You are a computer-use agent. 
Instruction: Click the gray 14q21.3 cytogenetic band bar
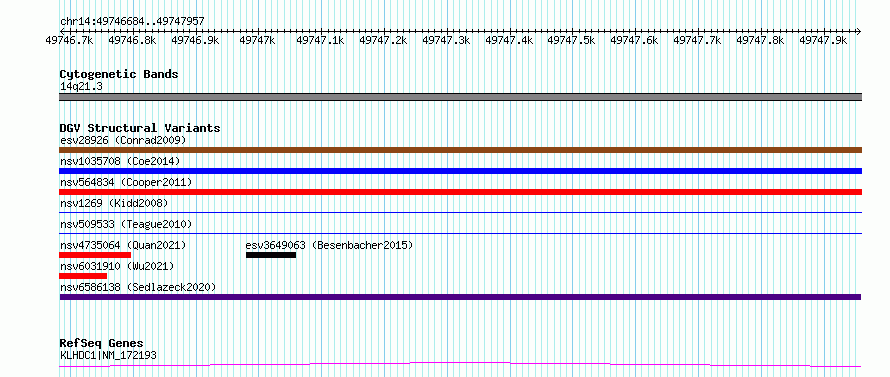point(460,97)
